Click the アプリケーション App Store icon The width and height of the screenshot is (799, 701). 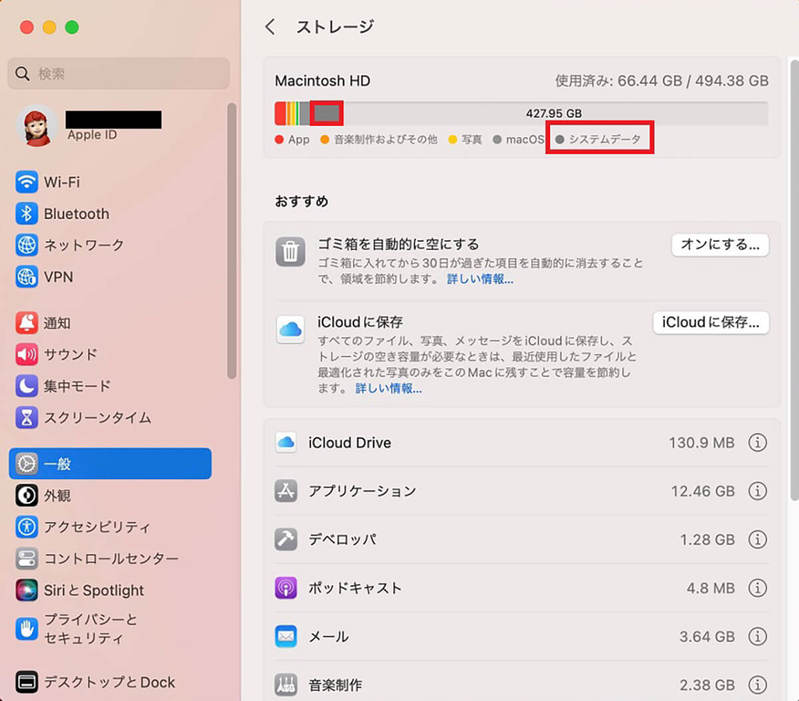pos(286,491)
